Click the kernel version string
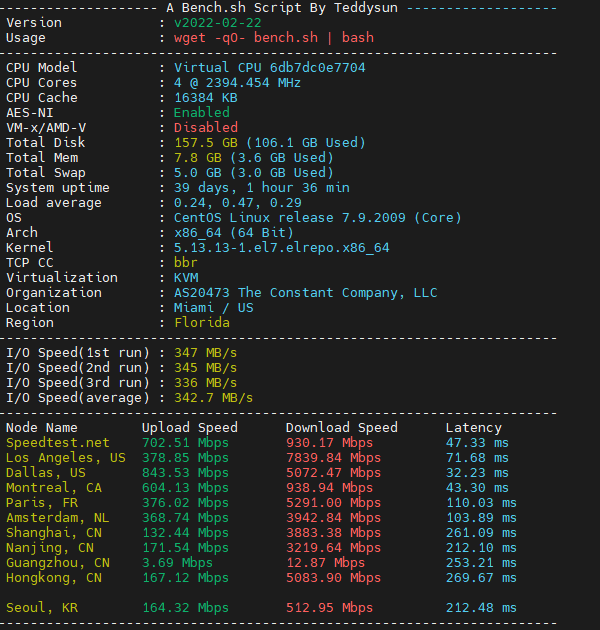Viewport: 600px width, 630px height. tap(281, 248)
